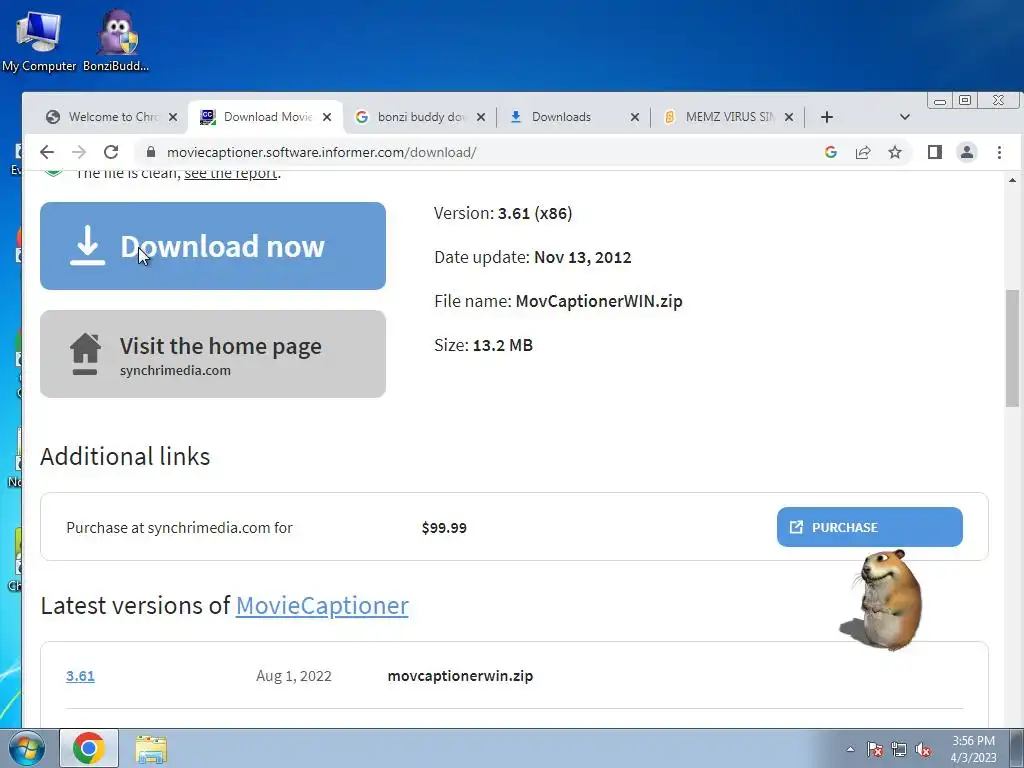The image size is (1024, 768).
Task: Click the PURCHASE button
Action: (869, 527)
